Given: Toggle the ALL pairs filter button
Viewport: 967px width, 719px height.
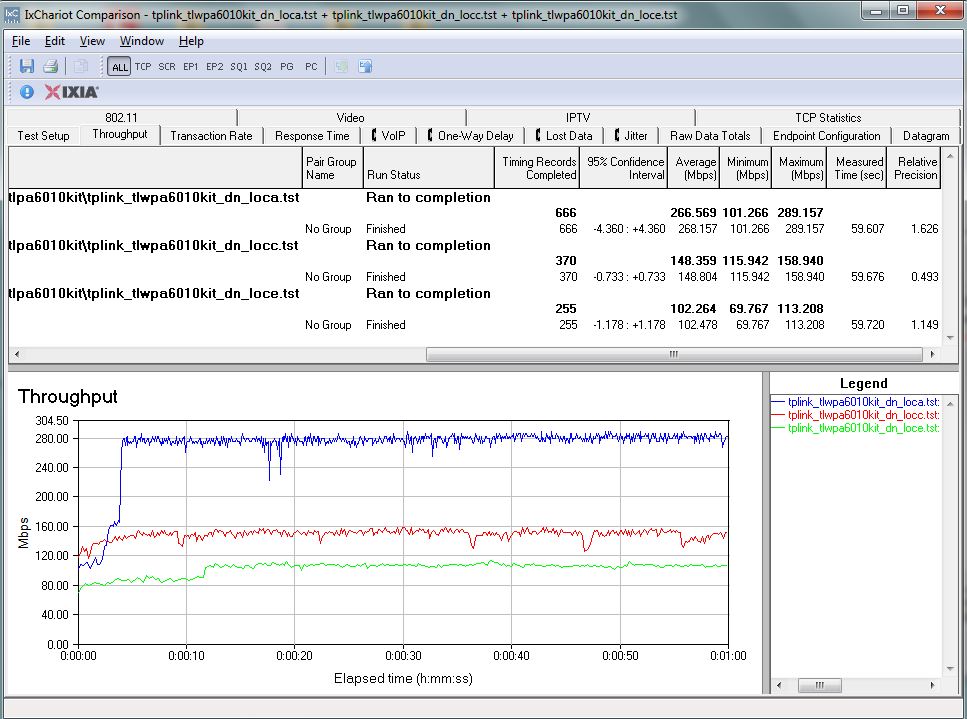Looking at the screenshot, I should 119,67.
